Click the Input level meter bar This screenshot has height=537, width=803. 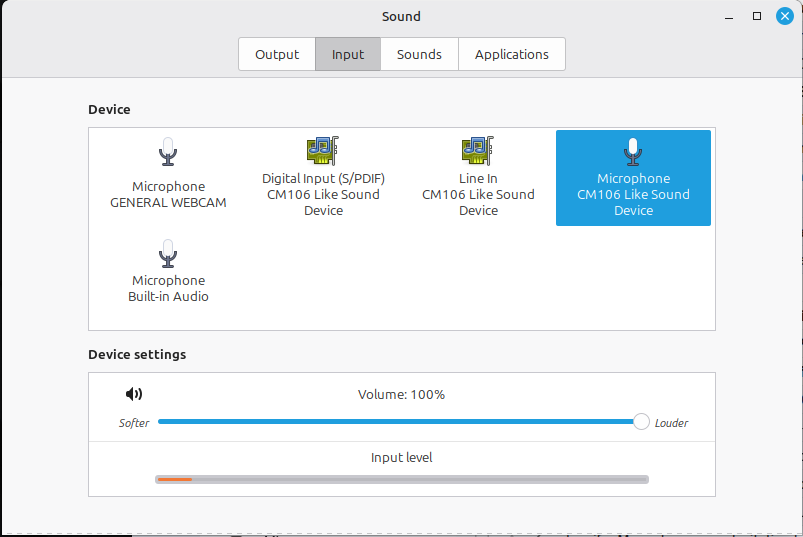click(x=402, y=479)
